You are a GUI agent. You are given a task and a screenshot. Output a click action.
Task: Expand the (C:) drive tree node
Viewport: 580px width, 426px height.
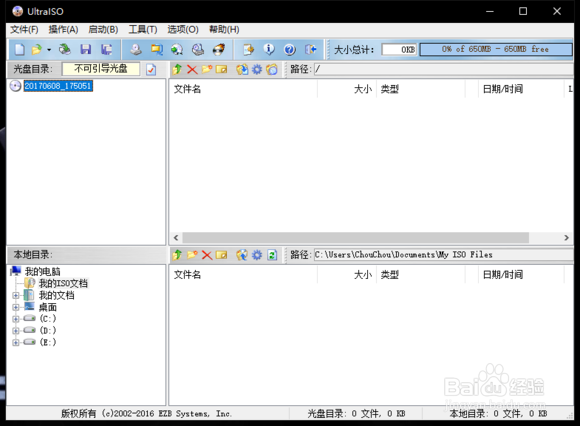(x=16, y=319)
